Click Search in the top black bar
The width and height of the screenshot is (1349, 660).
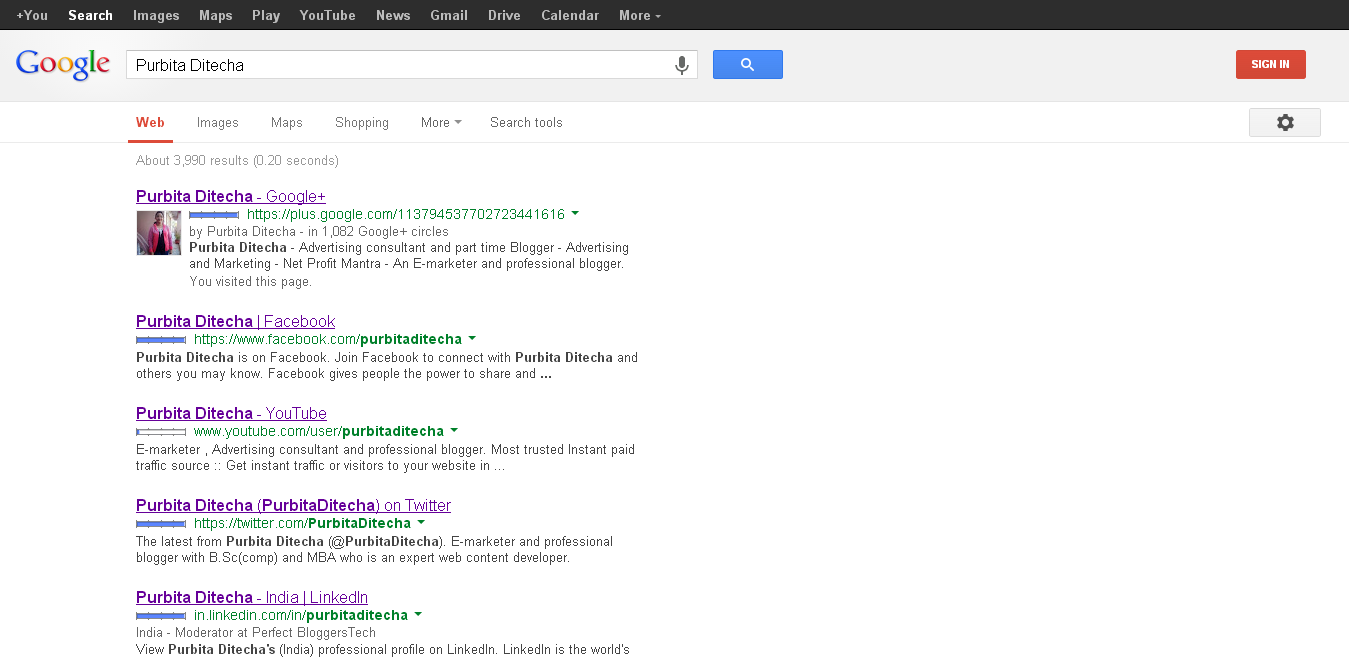click(90, 15)
